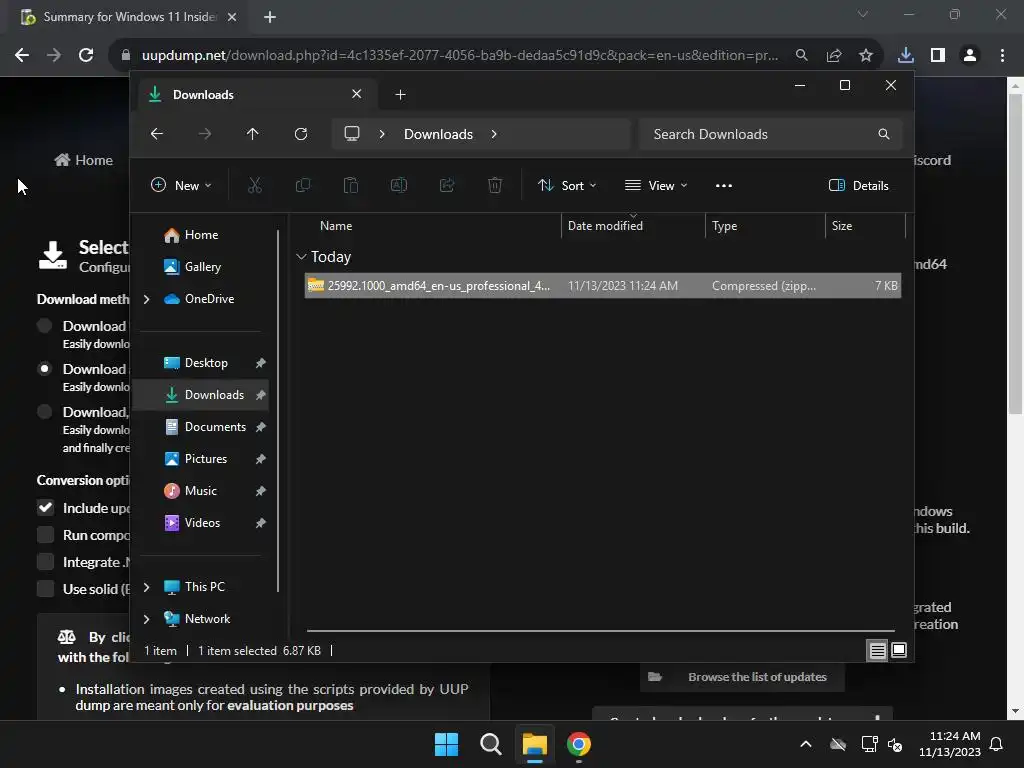Open the See more ellipsis menu
The width and height of the screenshot is (1024, 768).
(724, 185)
